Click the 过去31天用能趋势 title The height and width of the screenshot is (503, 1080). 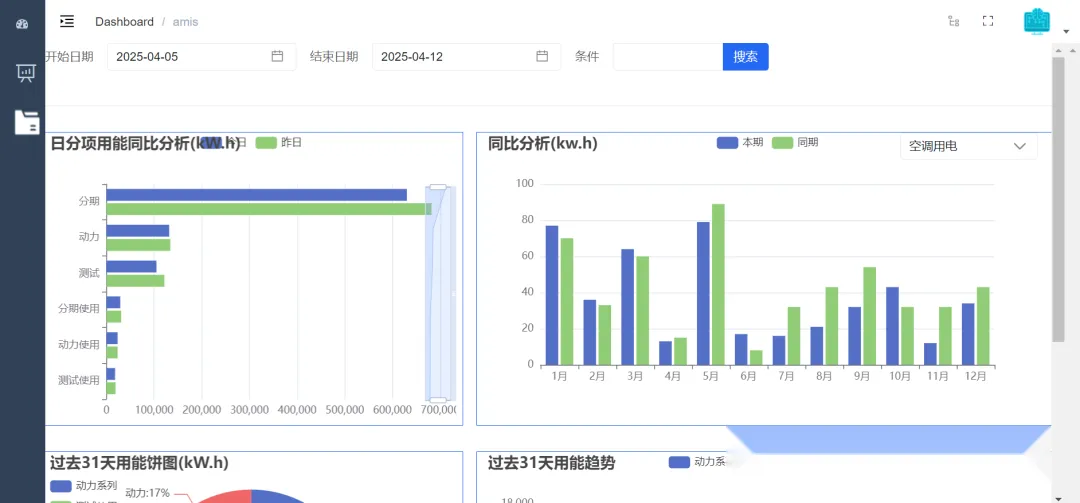tap(551, 463)
